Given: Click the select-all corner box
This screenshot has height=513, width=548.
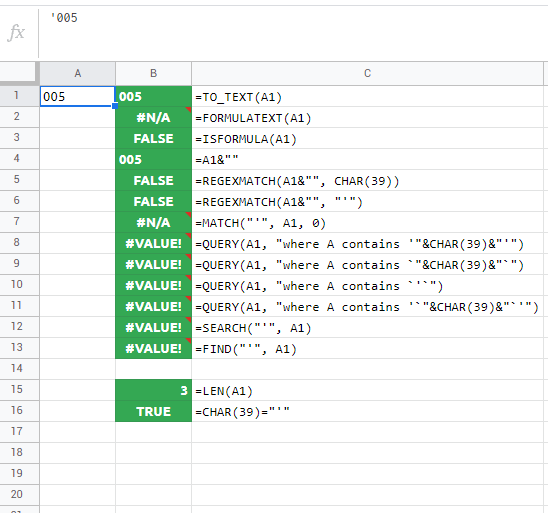Looking at the screenshot, I should click(x=19, y=73).
